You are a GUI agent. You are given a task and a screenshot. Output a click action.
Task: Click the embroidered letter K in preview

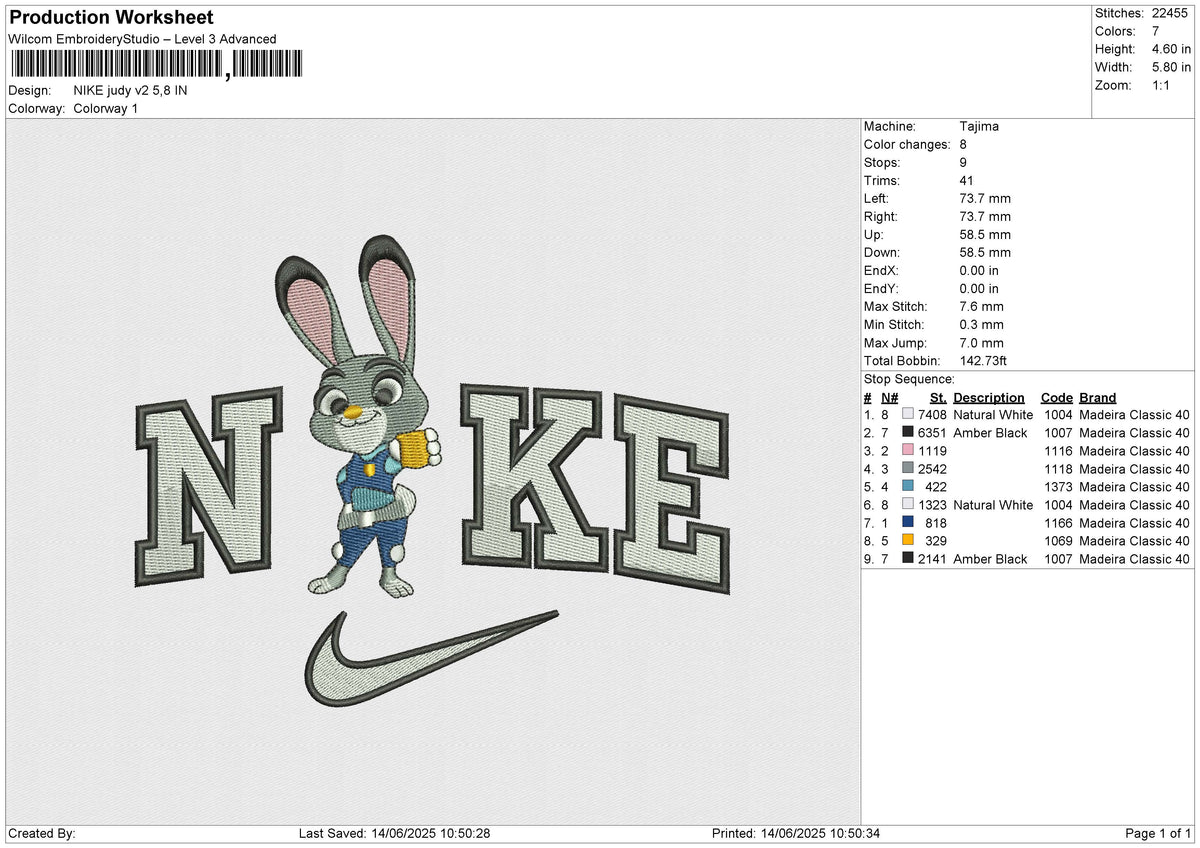pos(536,478)
